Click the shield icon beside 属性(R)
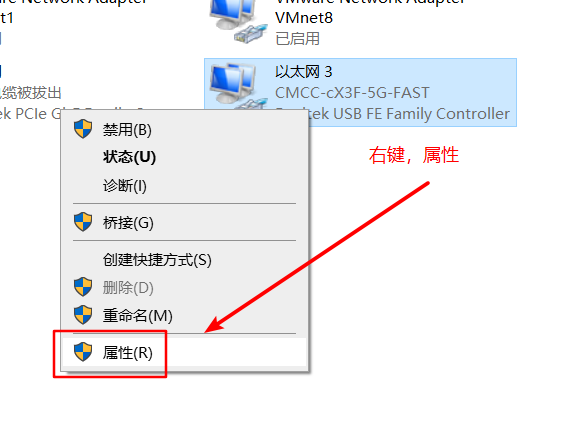586x439 pixels. (x=83, y=352)
